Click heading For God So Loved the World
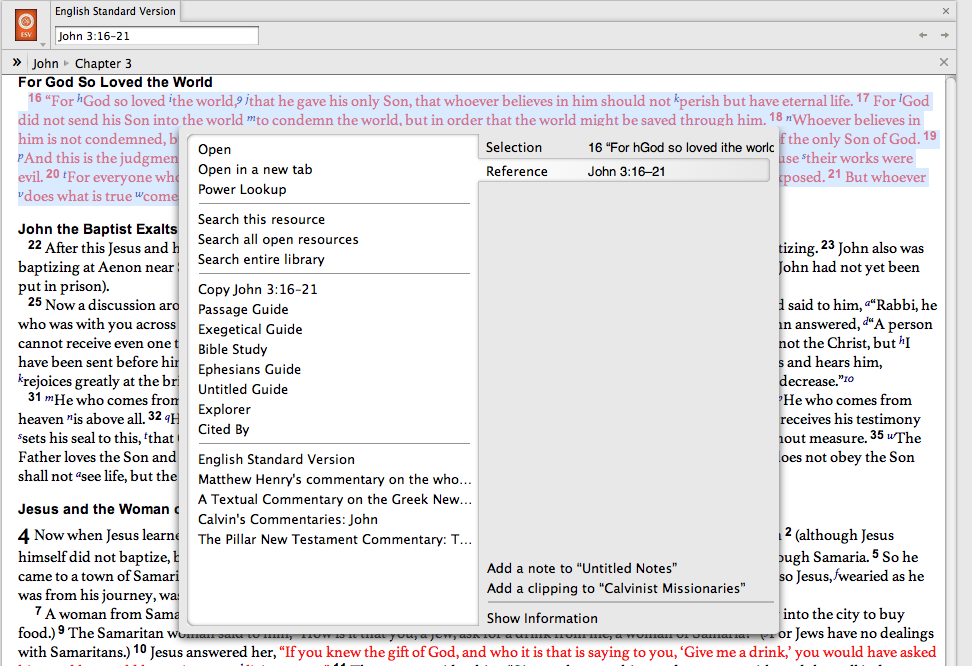 115,82
